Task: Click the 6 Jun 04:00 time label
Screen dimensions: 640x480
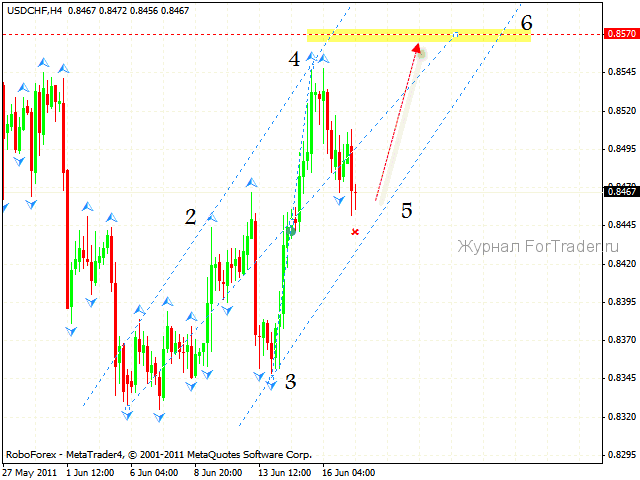Action: 154,473
